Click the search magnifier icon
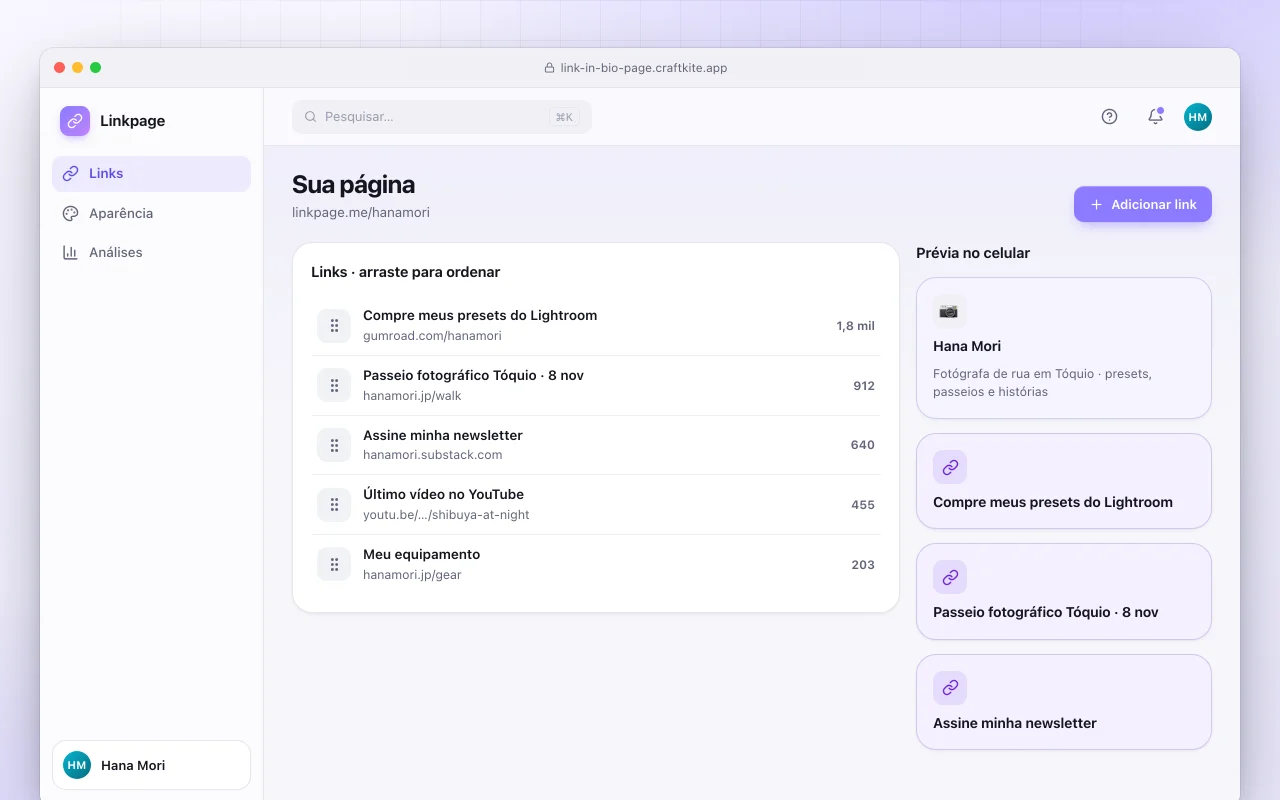 pyautogui.click(x=310, y=117)
